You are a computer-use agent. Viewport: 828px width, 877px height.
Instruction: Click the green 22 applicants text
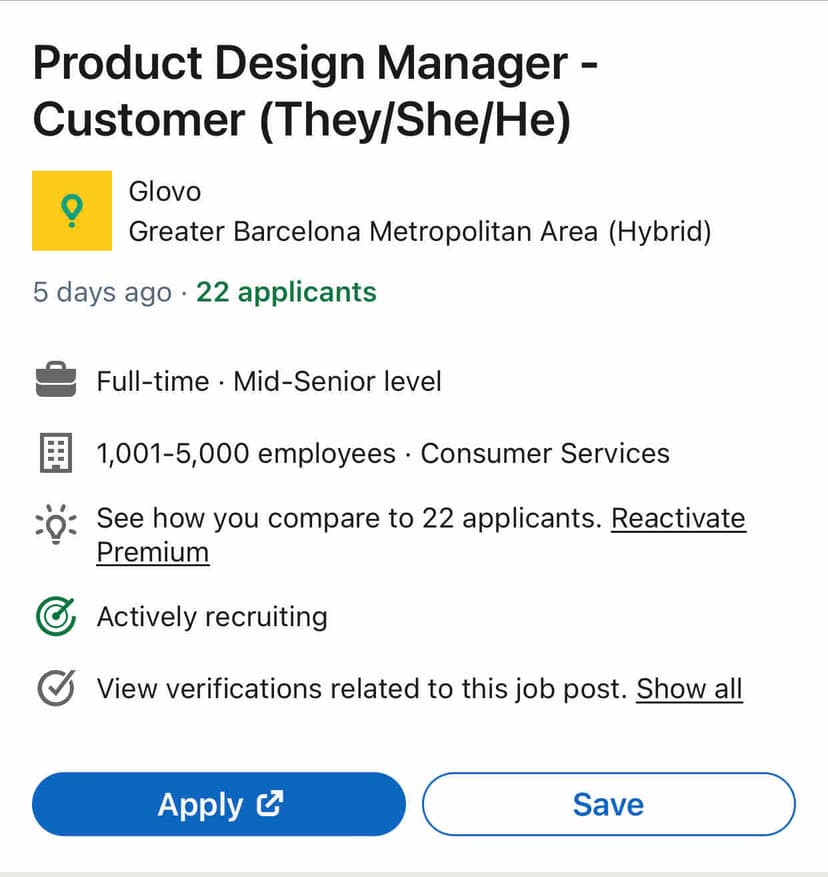286,293
